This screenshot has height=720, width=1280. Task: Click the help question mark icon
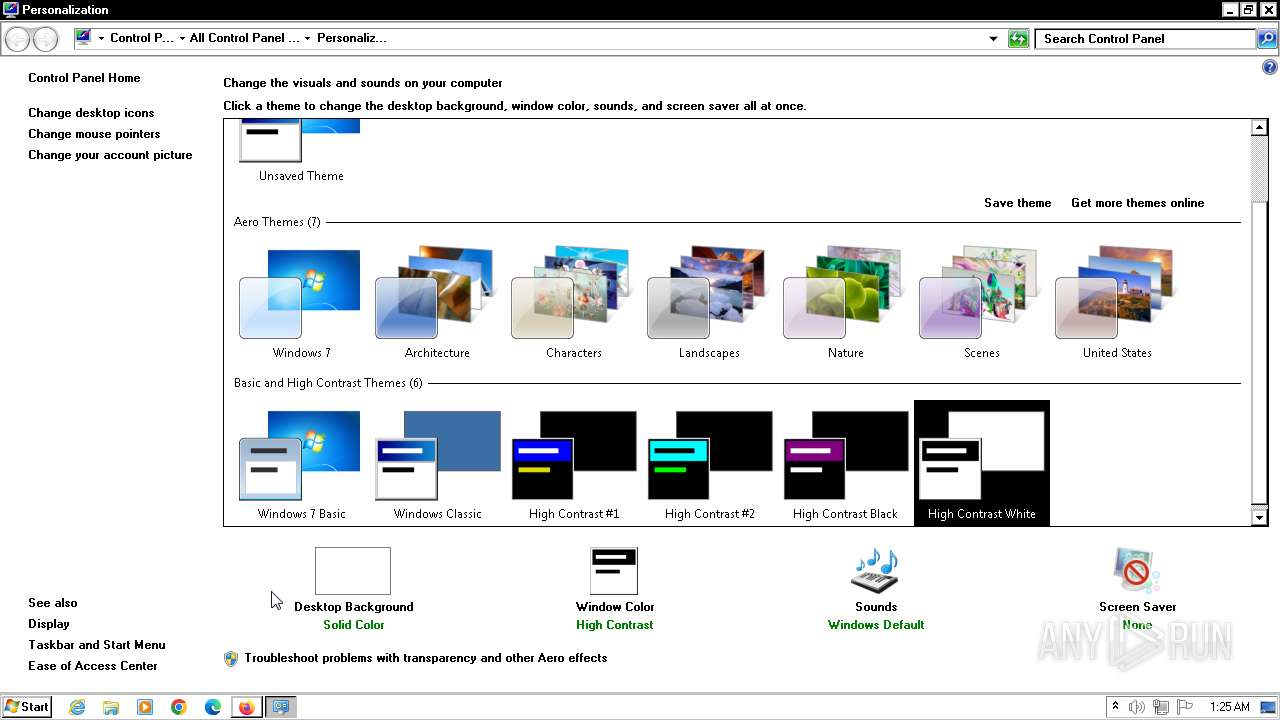[1270, 68]
